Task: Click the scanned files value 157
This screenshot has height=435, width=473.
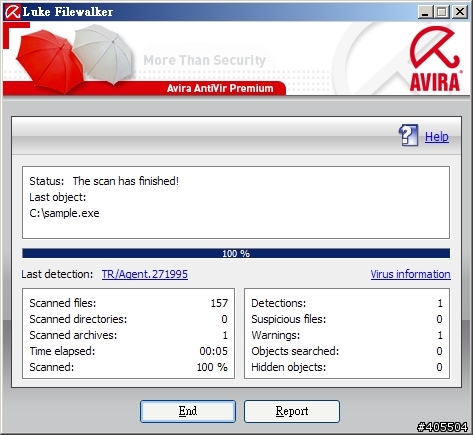Action: coord(219,303)
